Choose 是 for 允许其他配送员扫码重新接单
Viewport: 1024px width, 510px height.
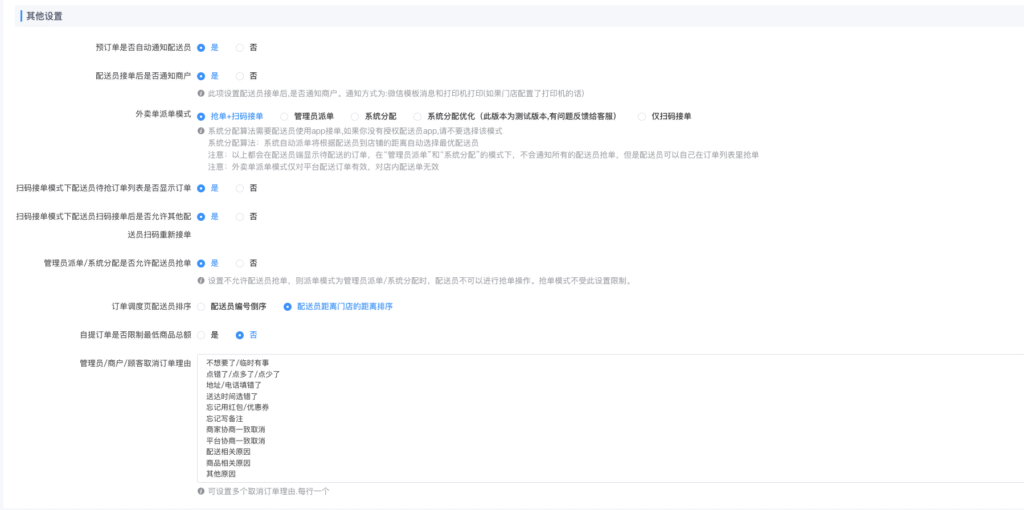coord(201,216)
